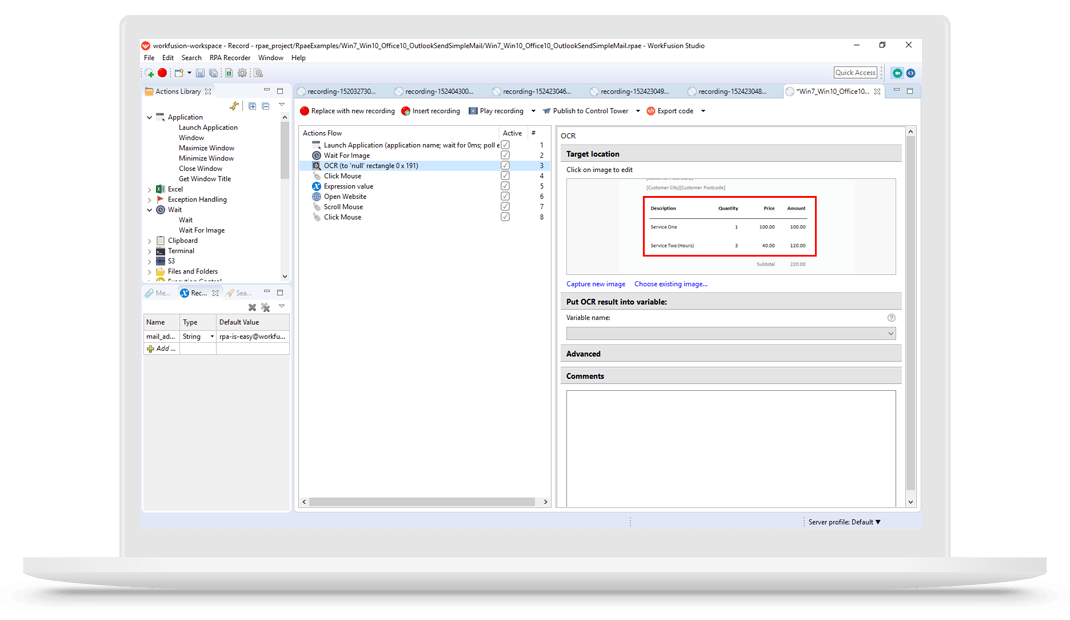Collapse the Wait tree node

(x=149, y=210)
